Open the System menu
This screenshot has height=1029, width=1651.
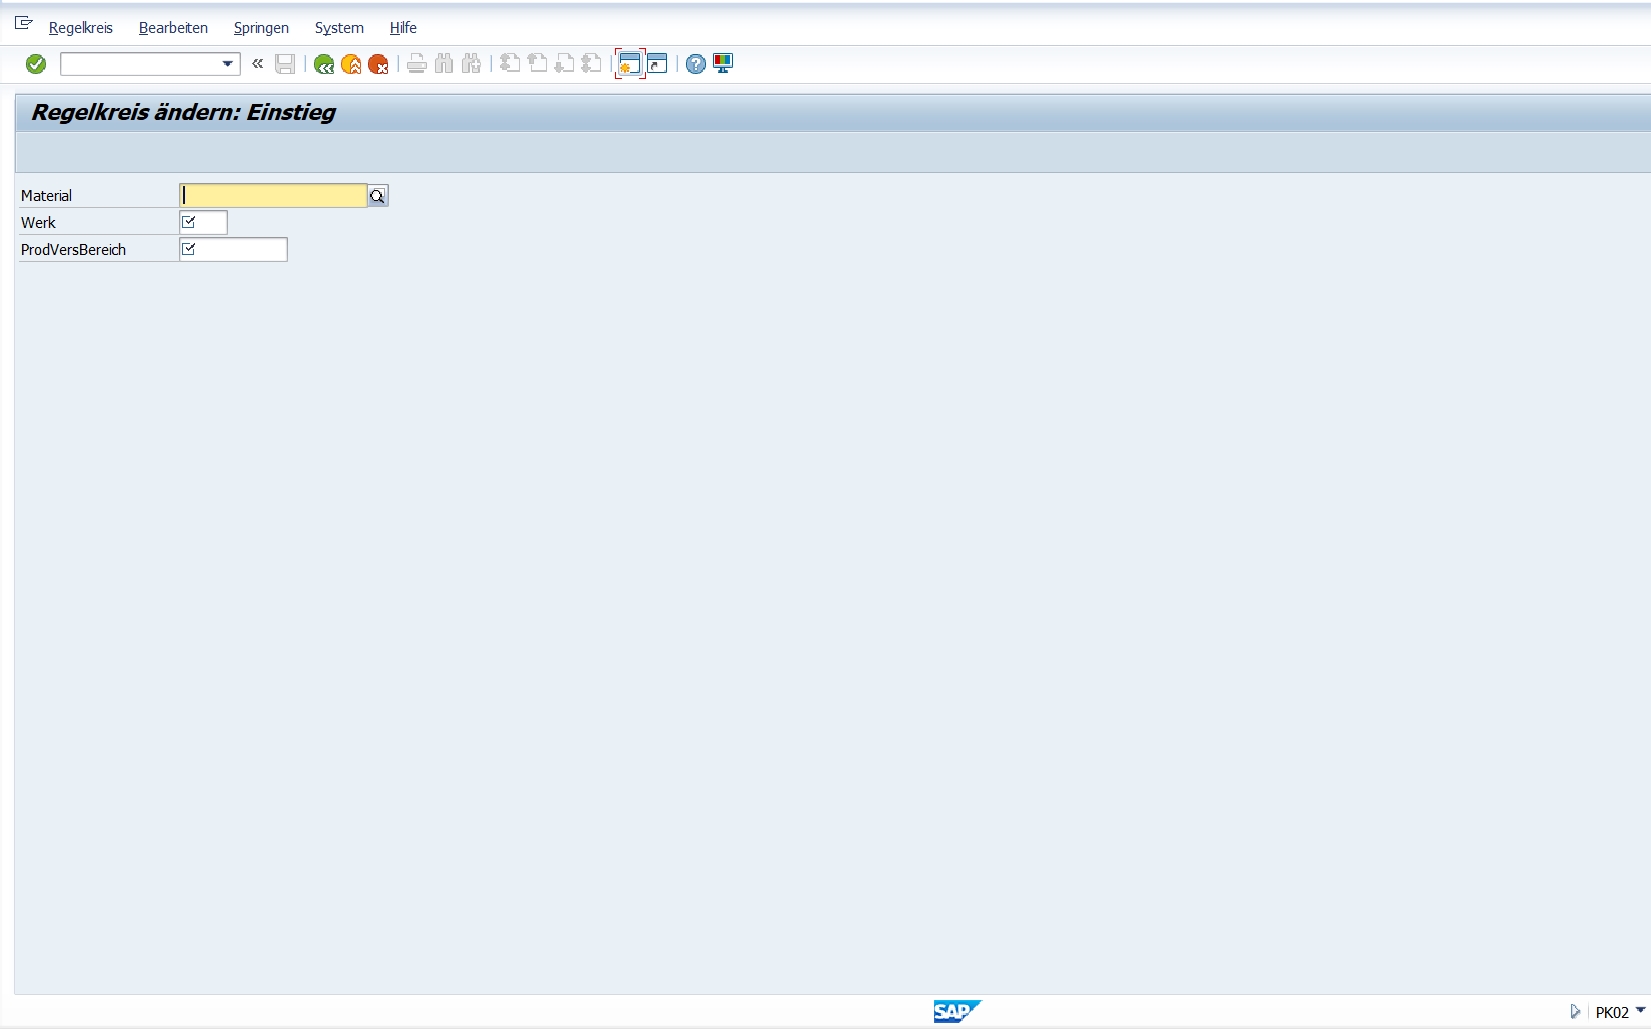(339, 28)
